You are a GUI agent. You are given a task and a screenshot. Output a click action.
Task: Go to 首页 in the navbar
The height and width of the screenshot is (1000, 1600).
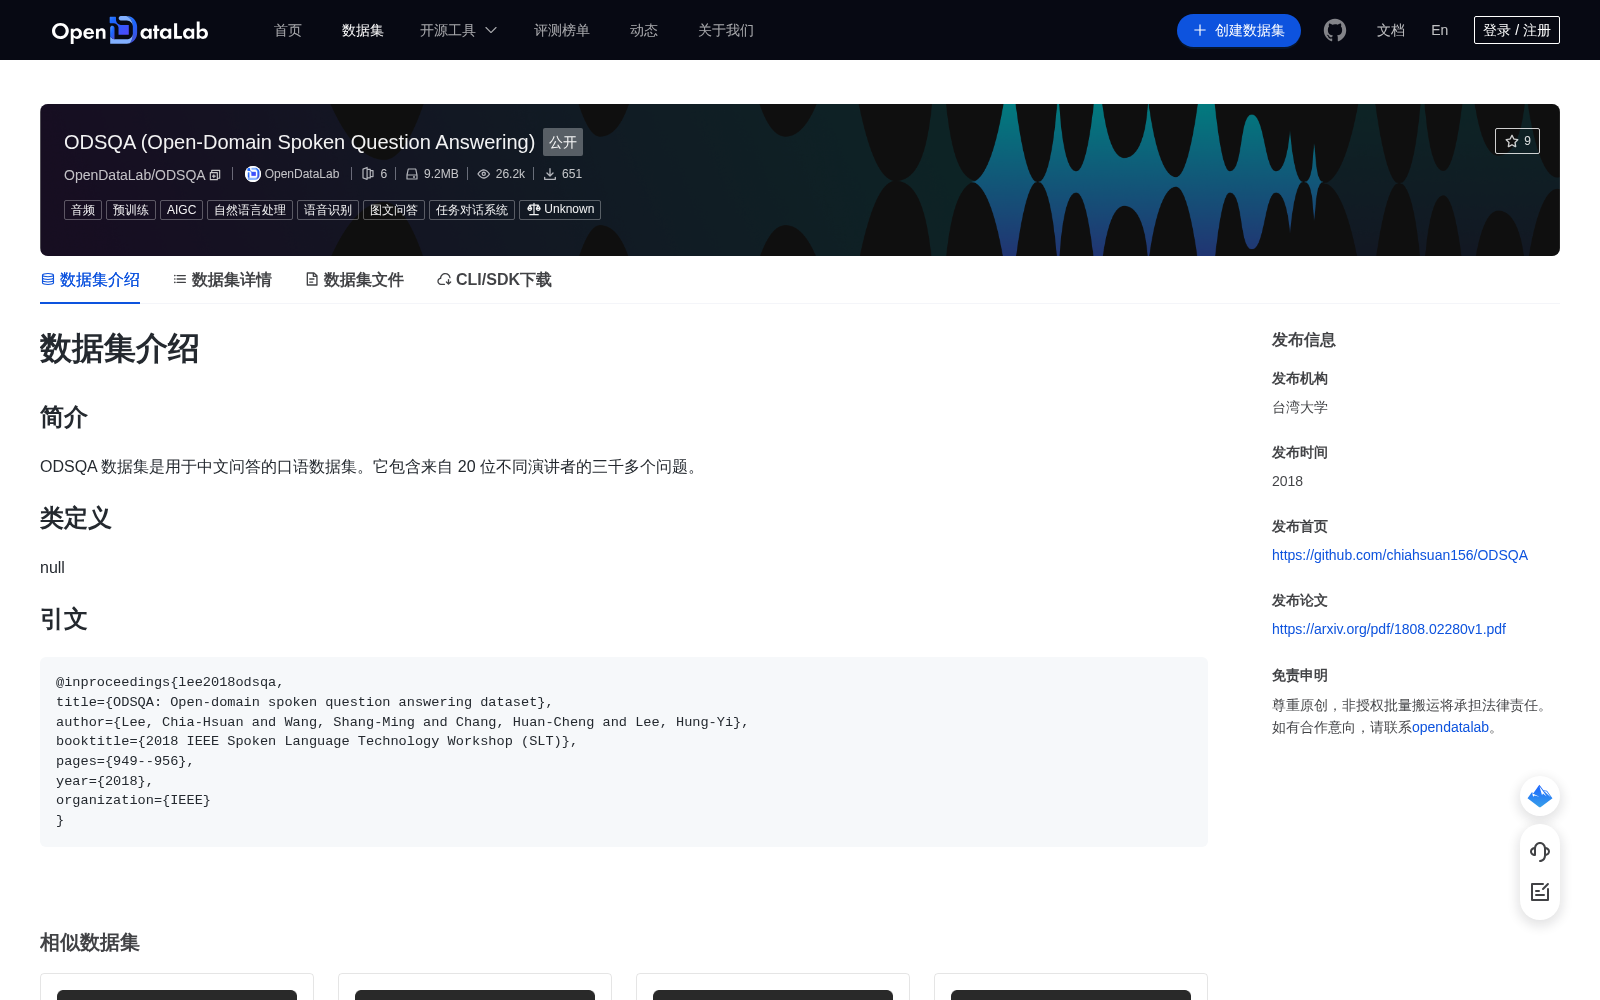pyautogui.click(x=288, y=30)
